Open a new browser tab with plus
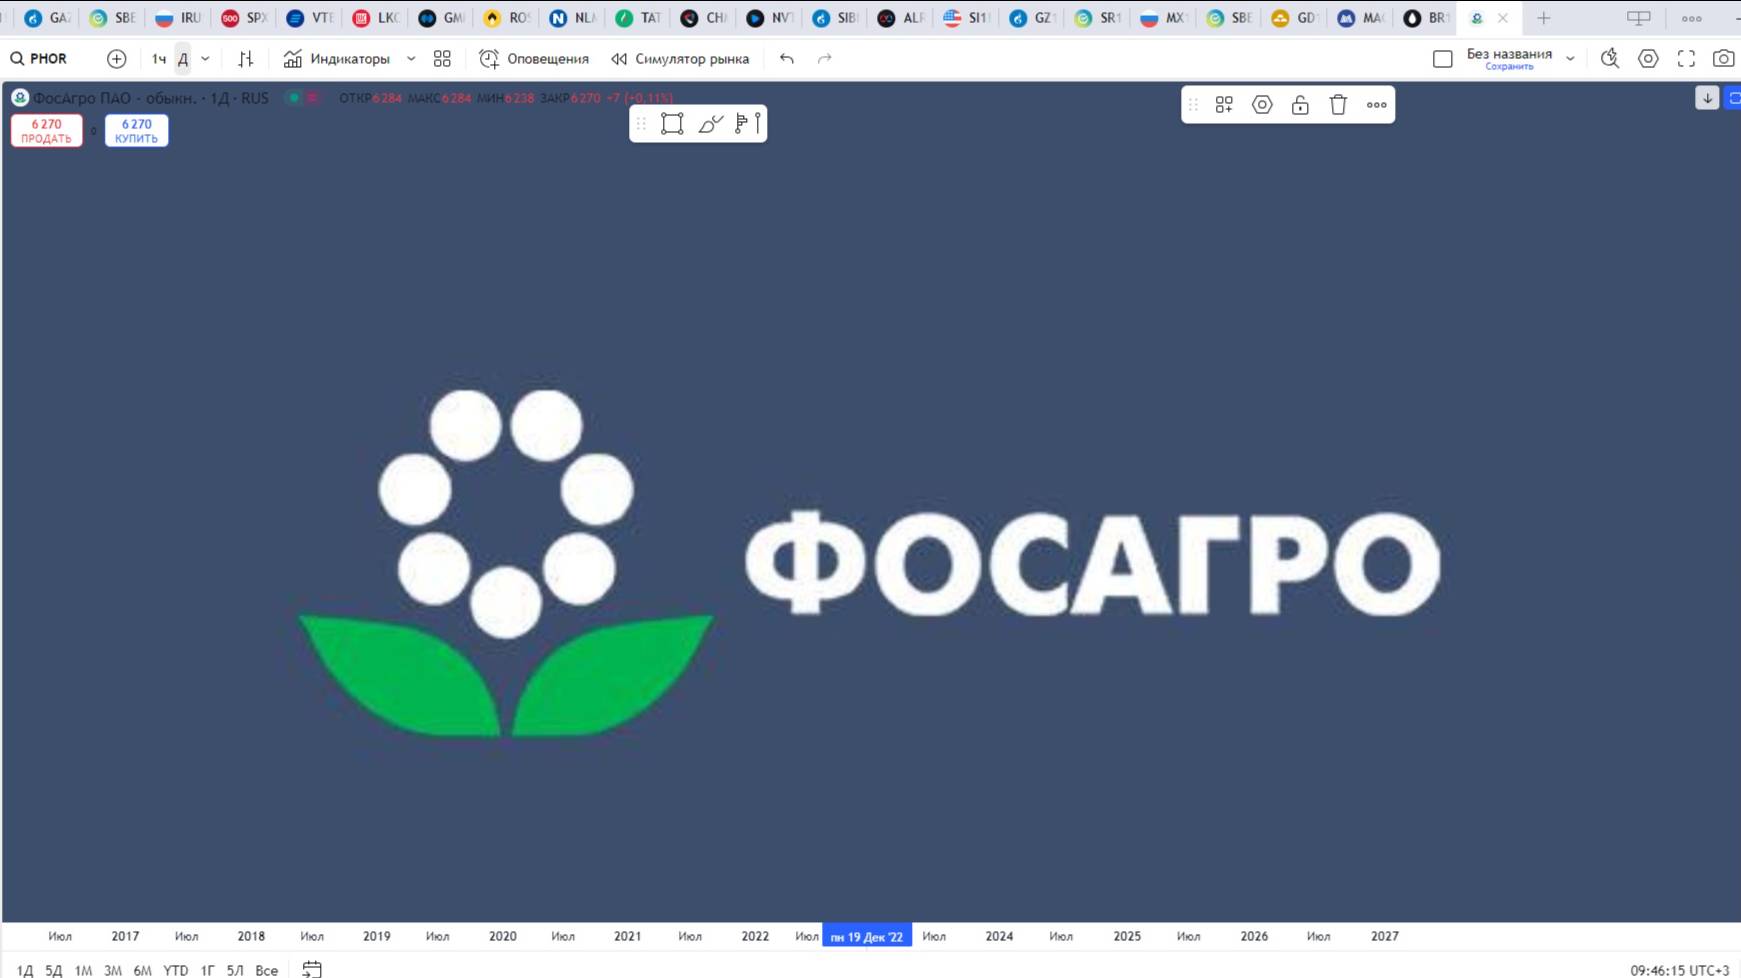1741x978 pixels. (1544, 18)
